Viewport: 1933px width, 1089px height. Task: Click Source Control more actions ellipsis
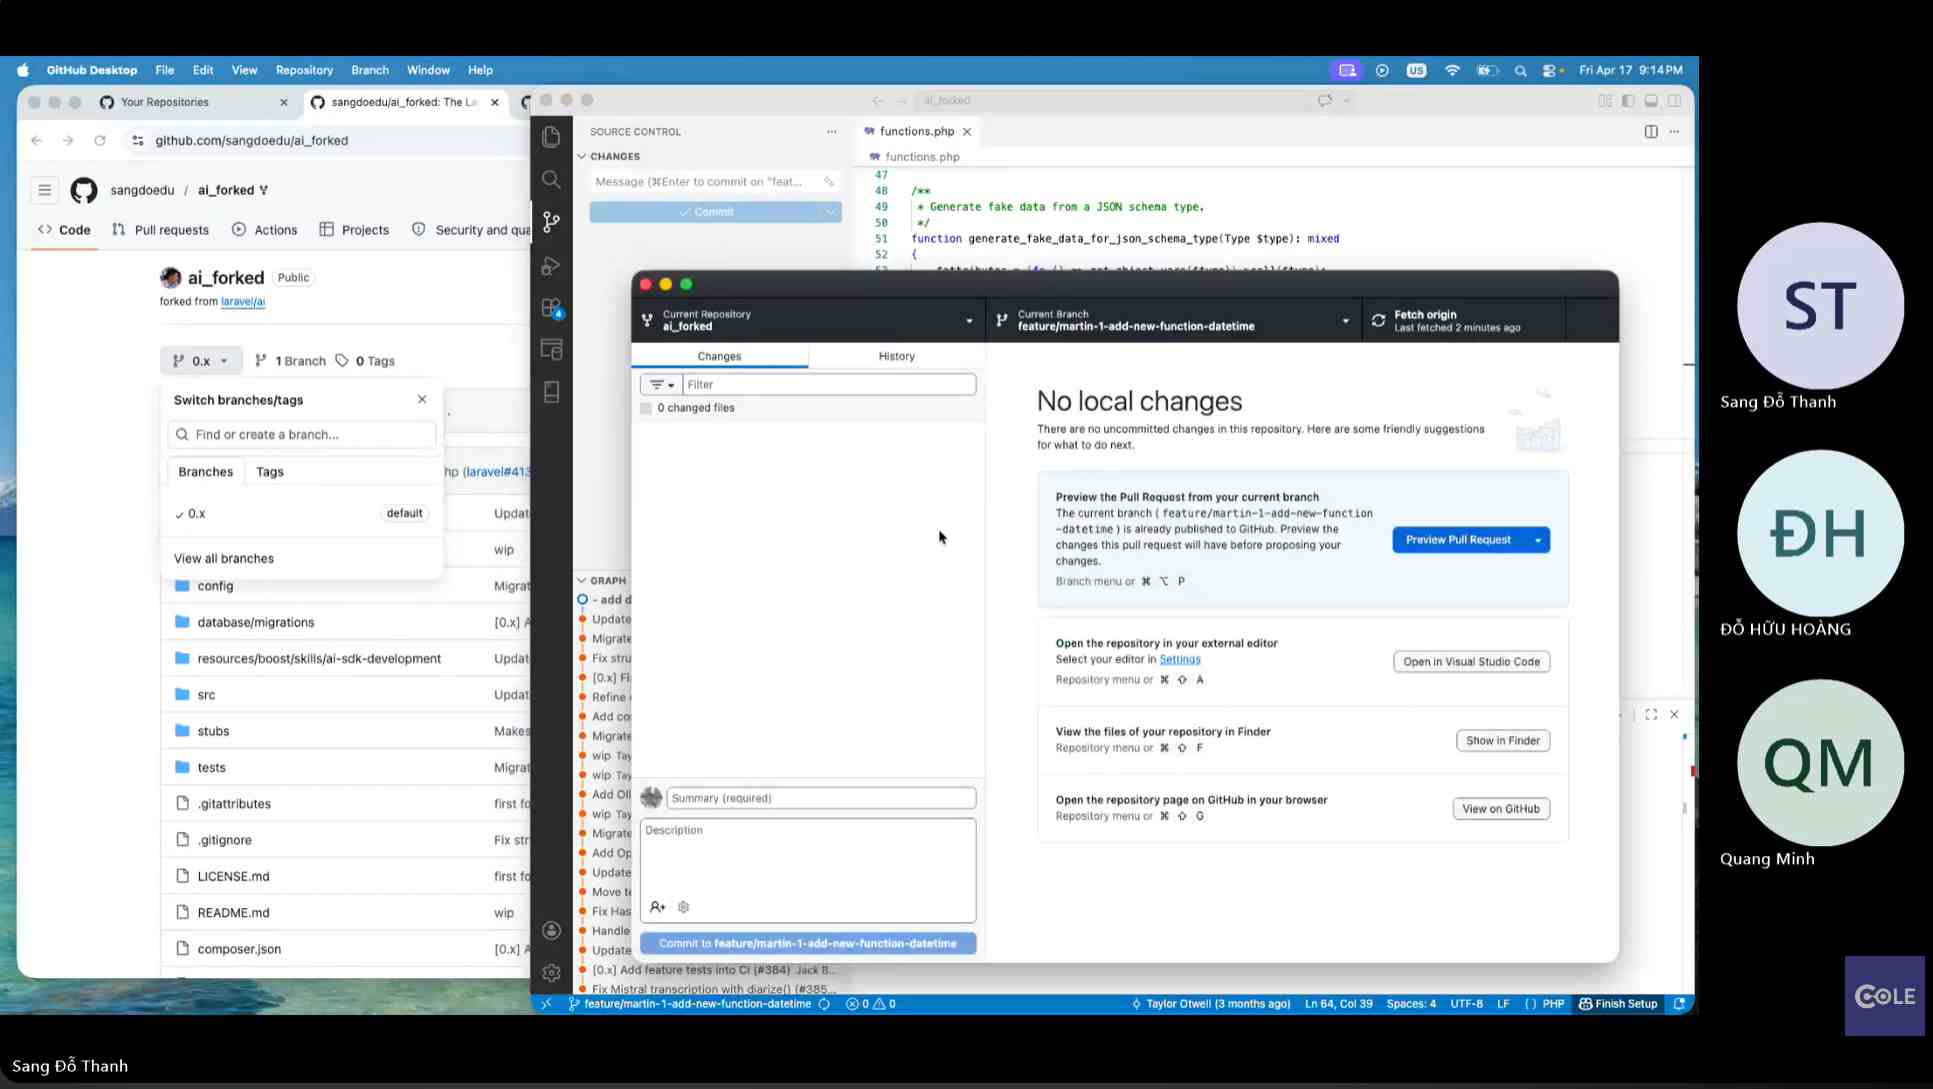point(831,131)
